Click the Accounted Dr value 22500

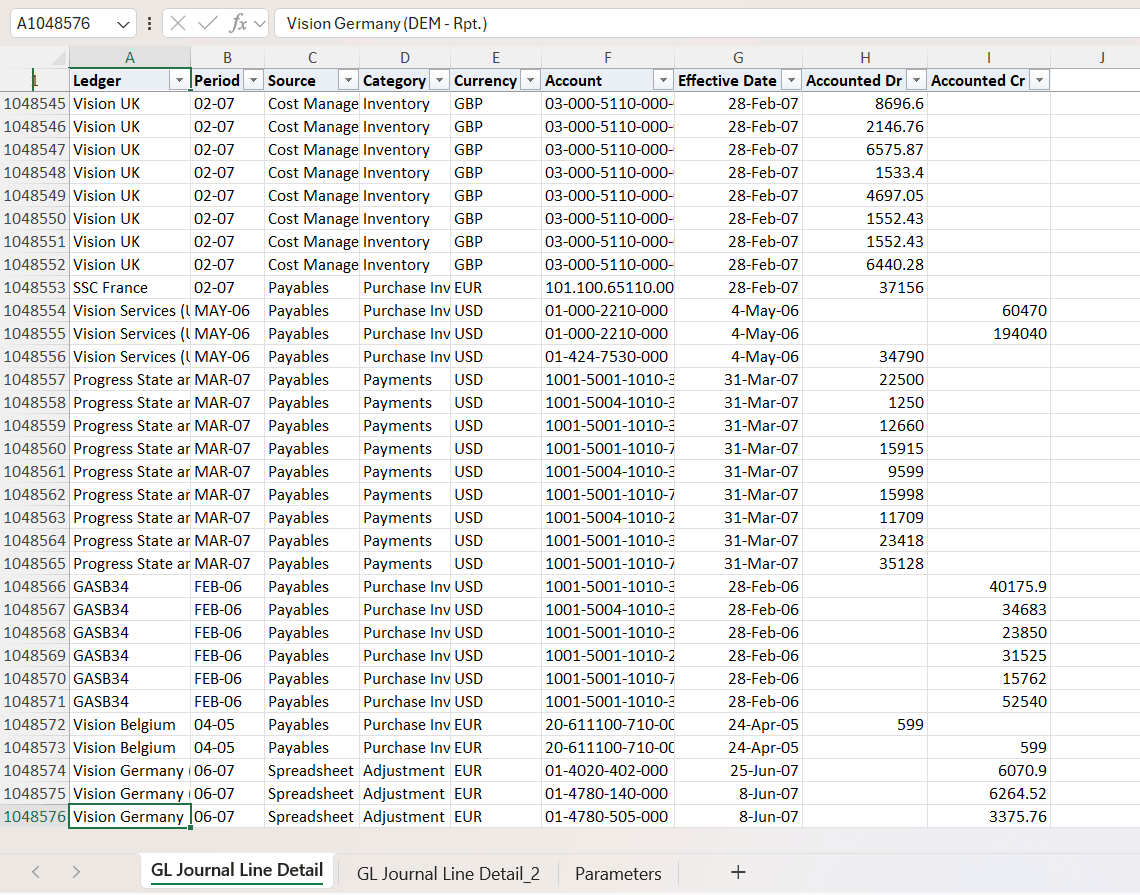coord(865,380)
